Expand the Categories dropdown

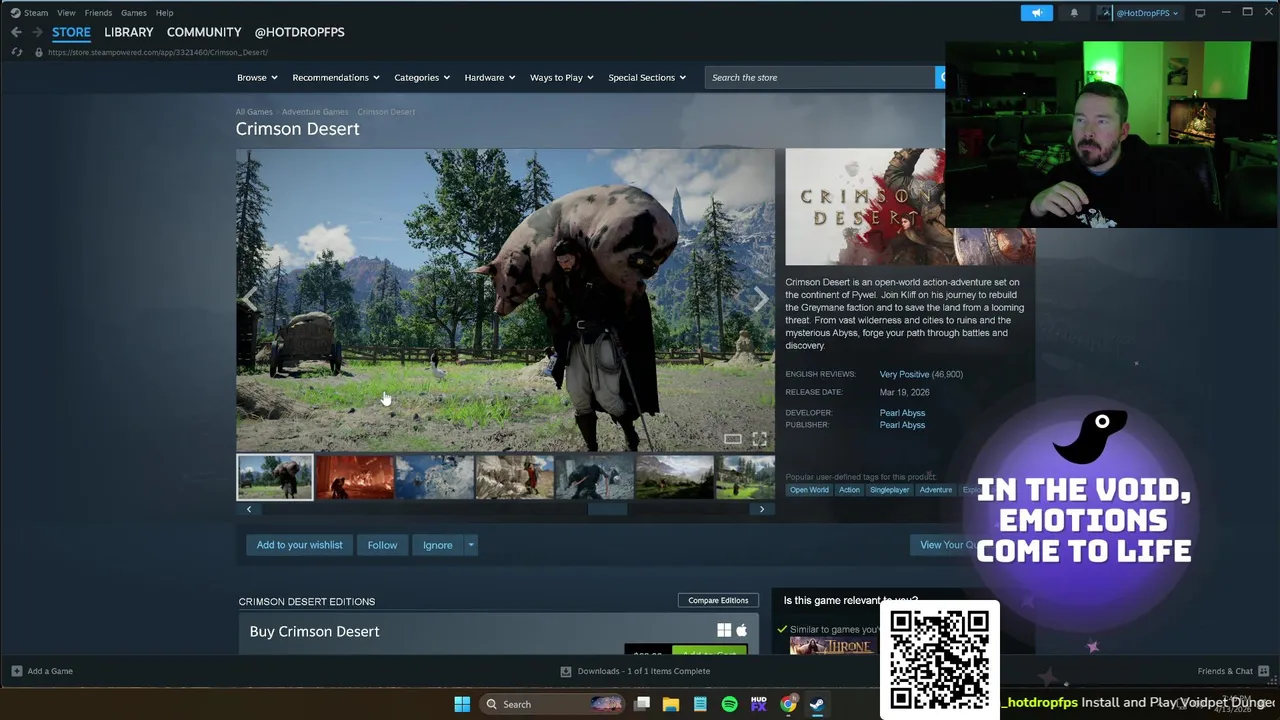(x=422, y=77)
